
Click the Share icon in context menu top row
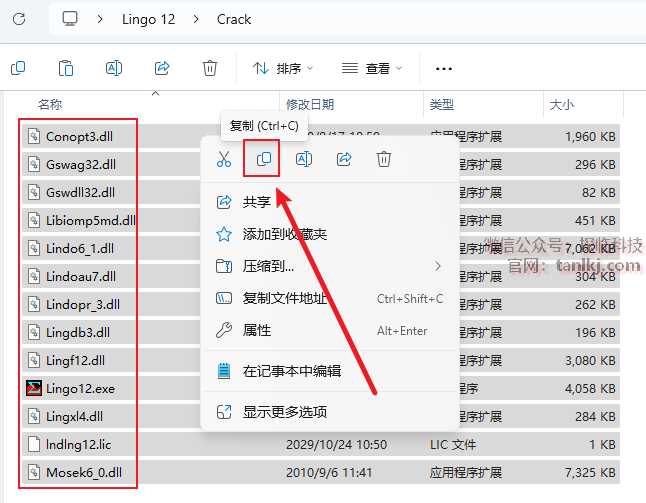pyautogui.click(x=344, y=159)
